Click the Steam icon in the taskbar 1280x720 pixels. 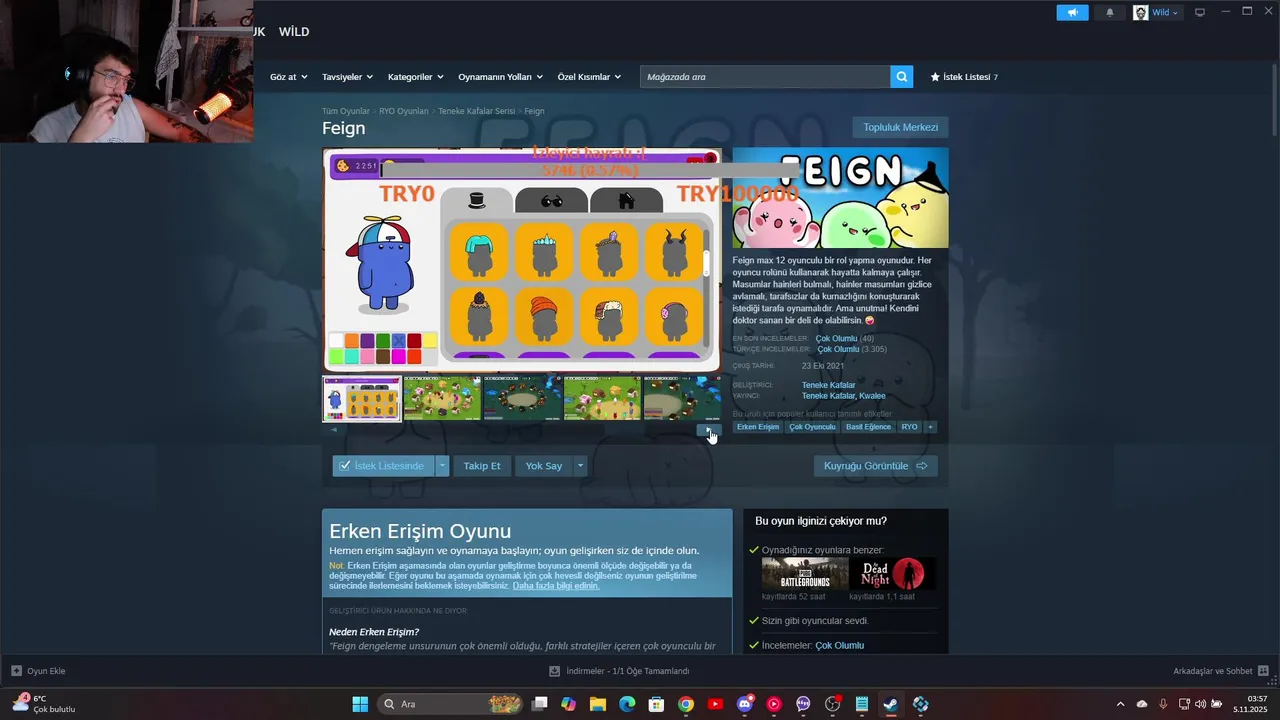click(x=890, y=704)
